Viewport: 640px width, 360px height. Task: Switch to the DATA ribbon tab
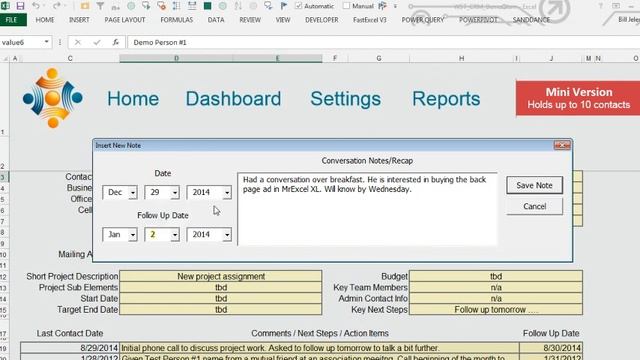[x=216, y=20]
